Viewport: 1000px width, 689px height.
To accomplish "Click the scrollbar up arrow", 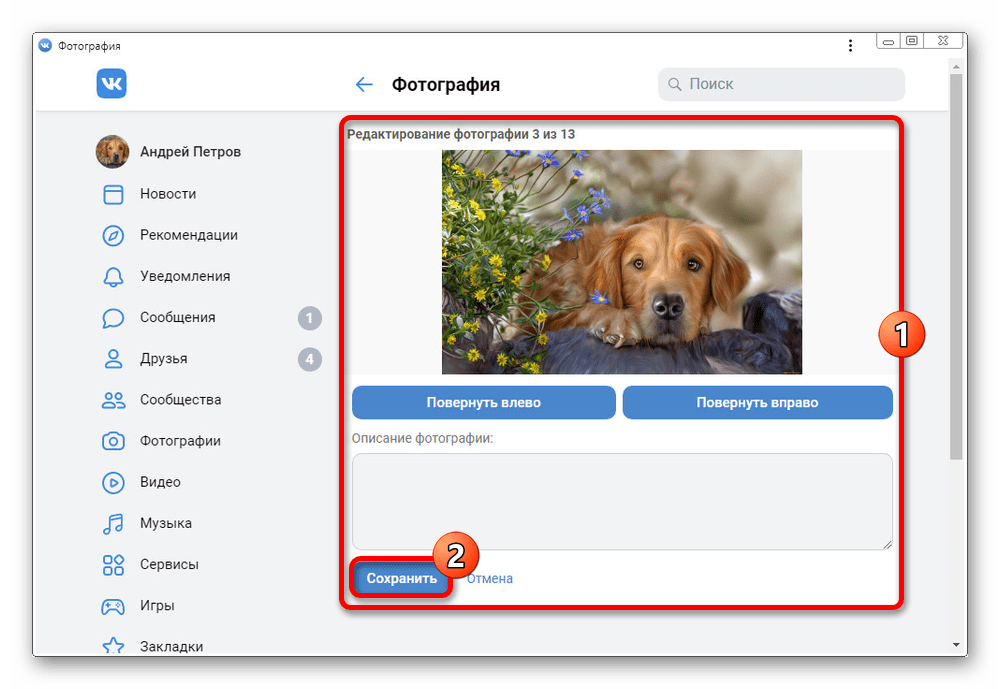I will pos(955,66).
